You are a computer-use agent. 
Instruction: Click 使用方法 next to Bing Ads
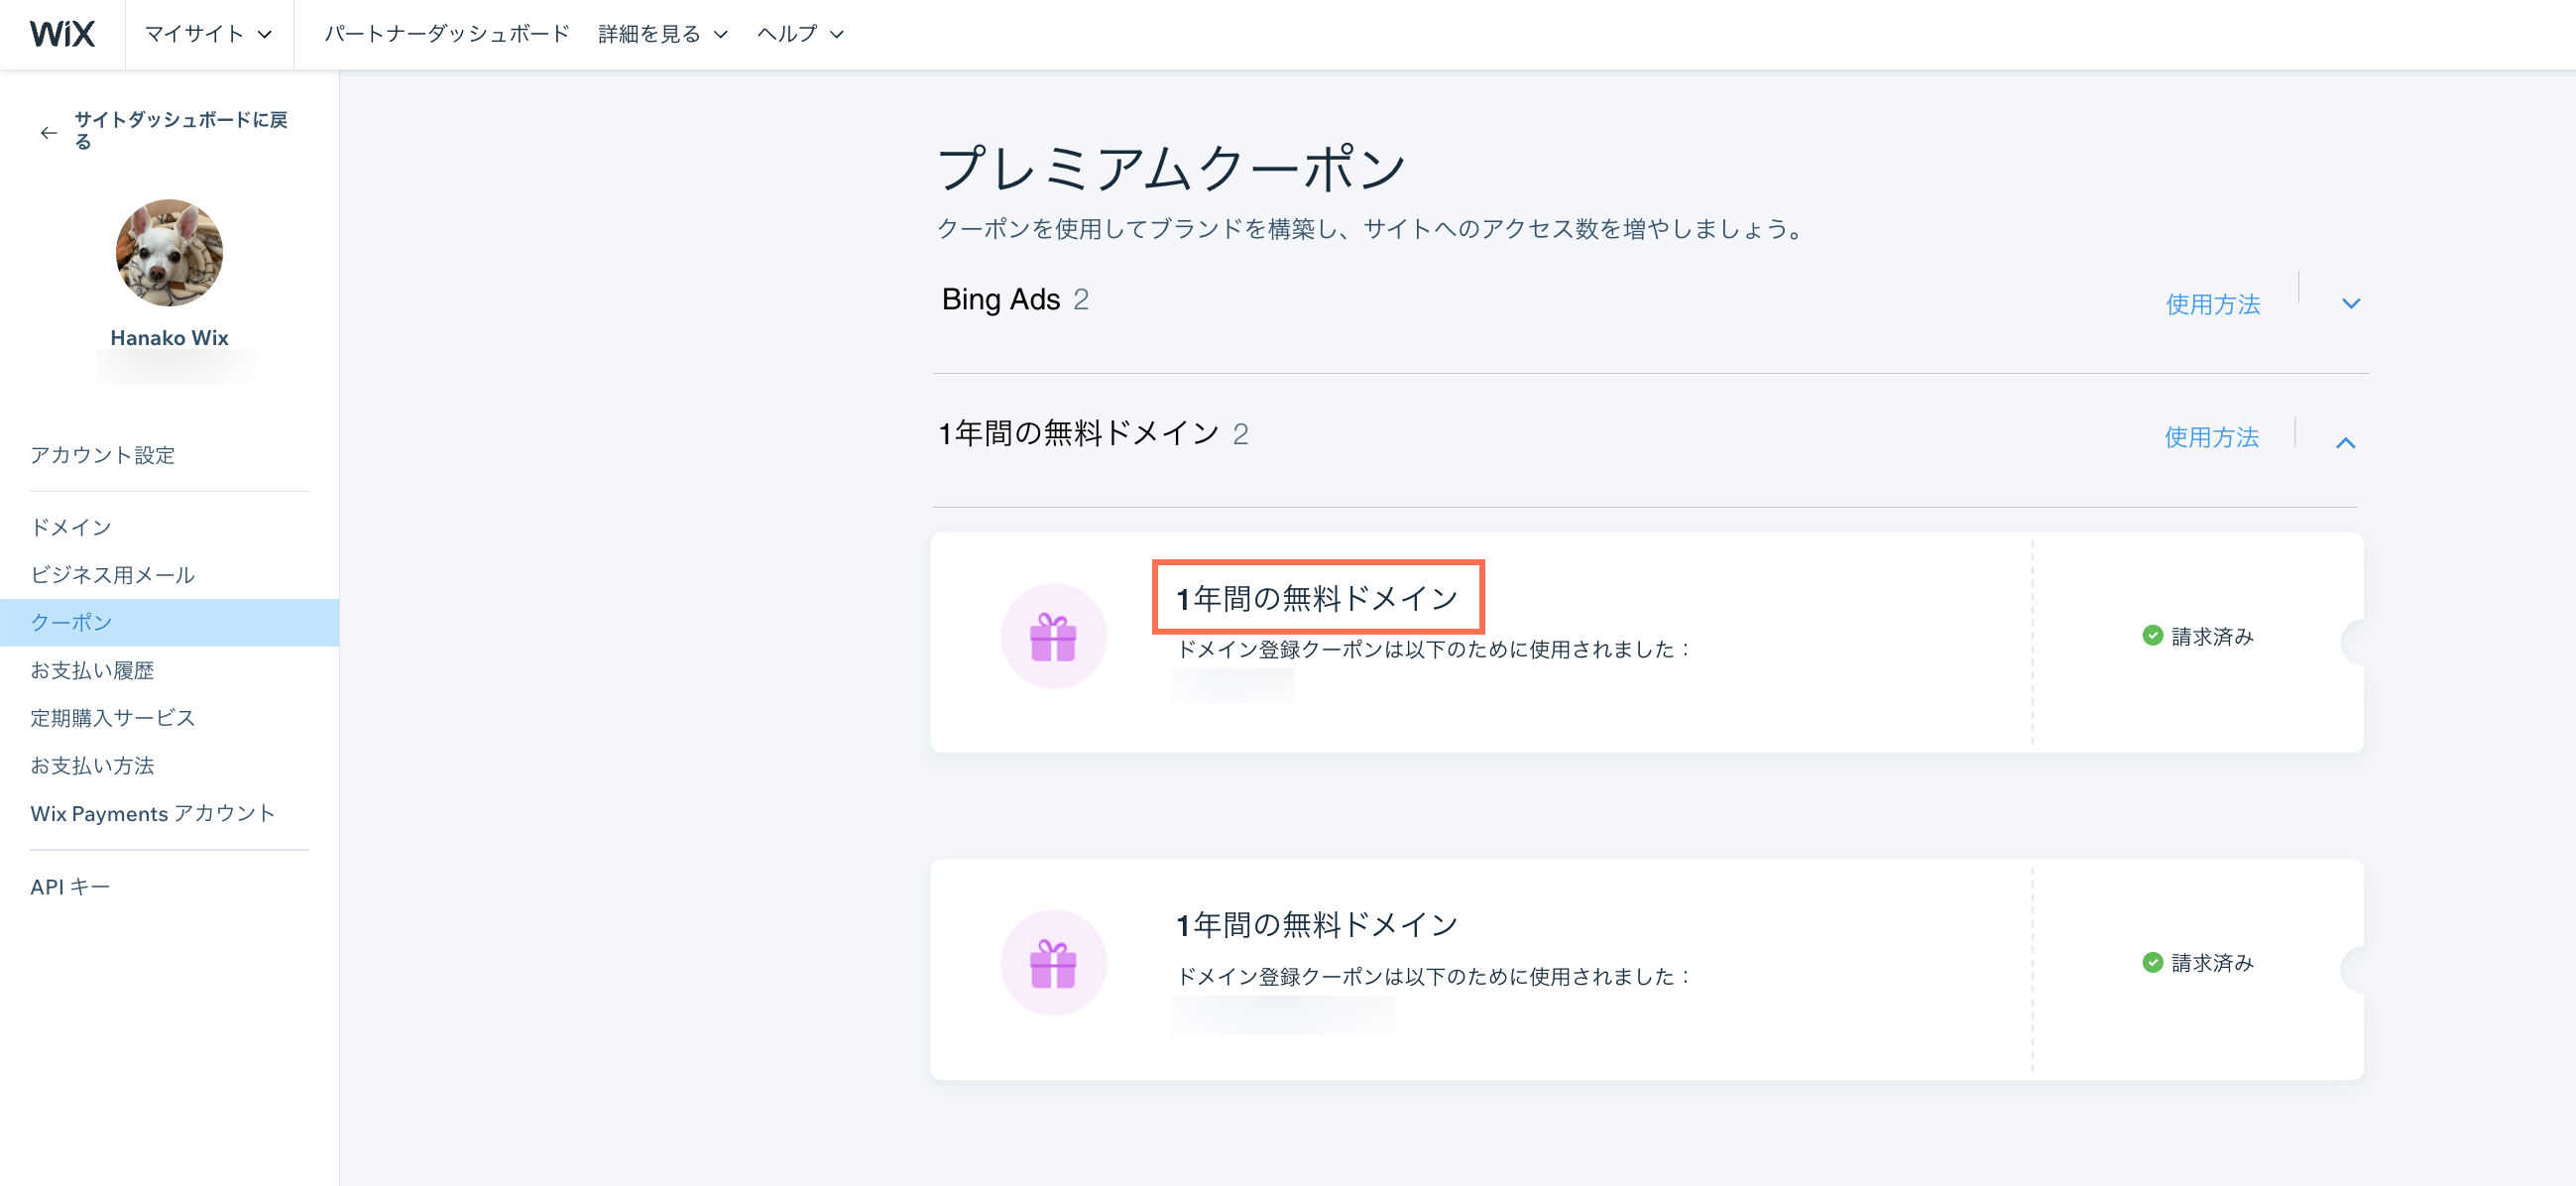[2213, 303]
